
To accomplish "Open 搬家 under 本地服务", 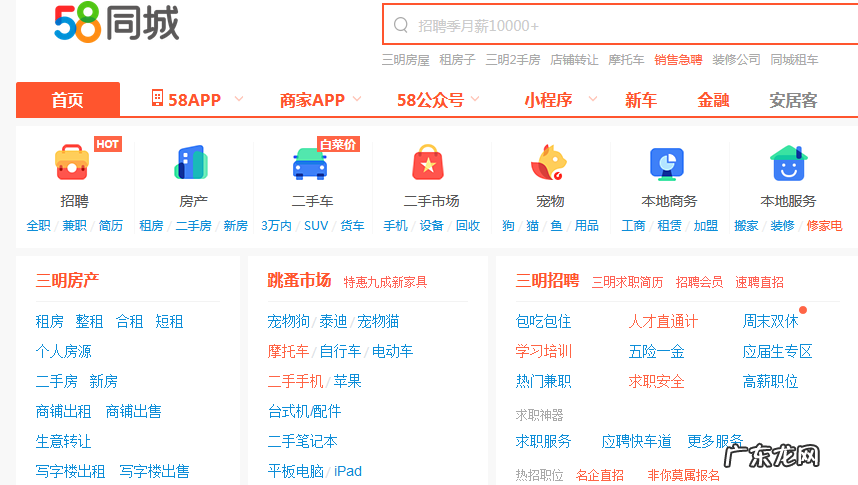I will 746,226.
